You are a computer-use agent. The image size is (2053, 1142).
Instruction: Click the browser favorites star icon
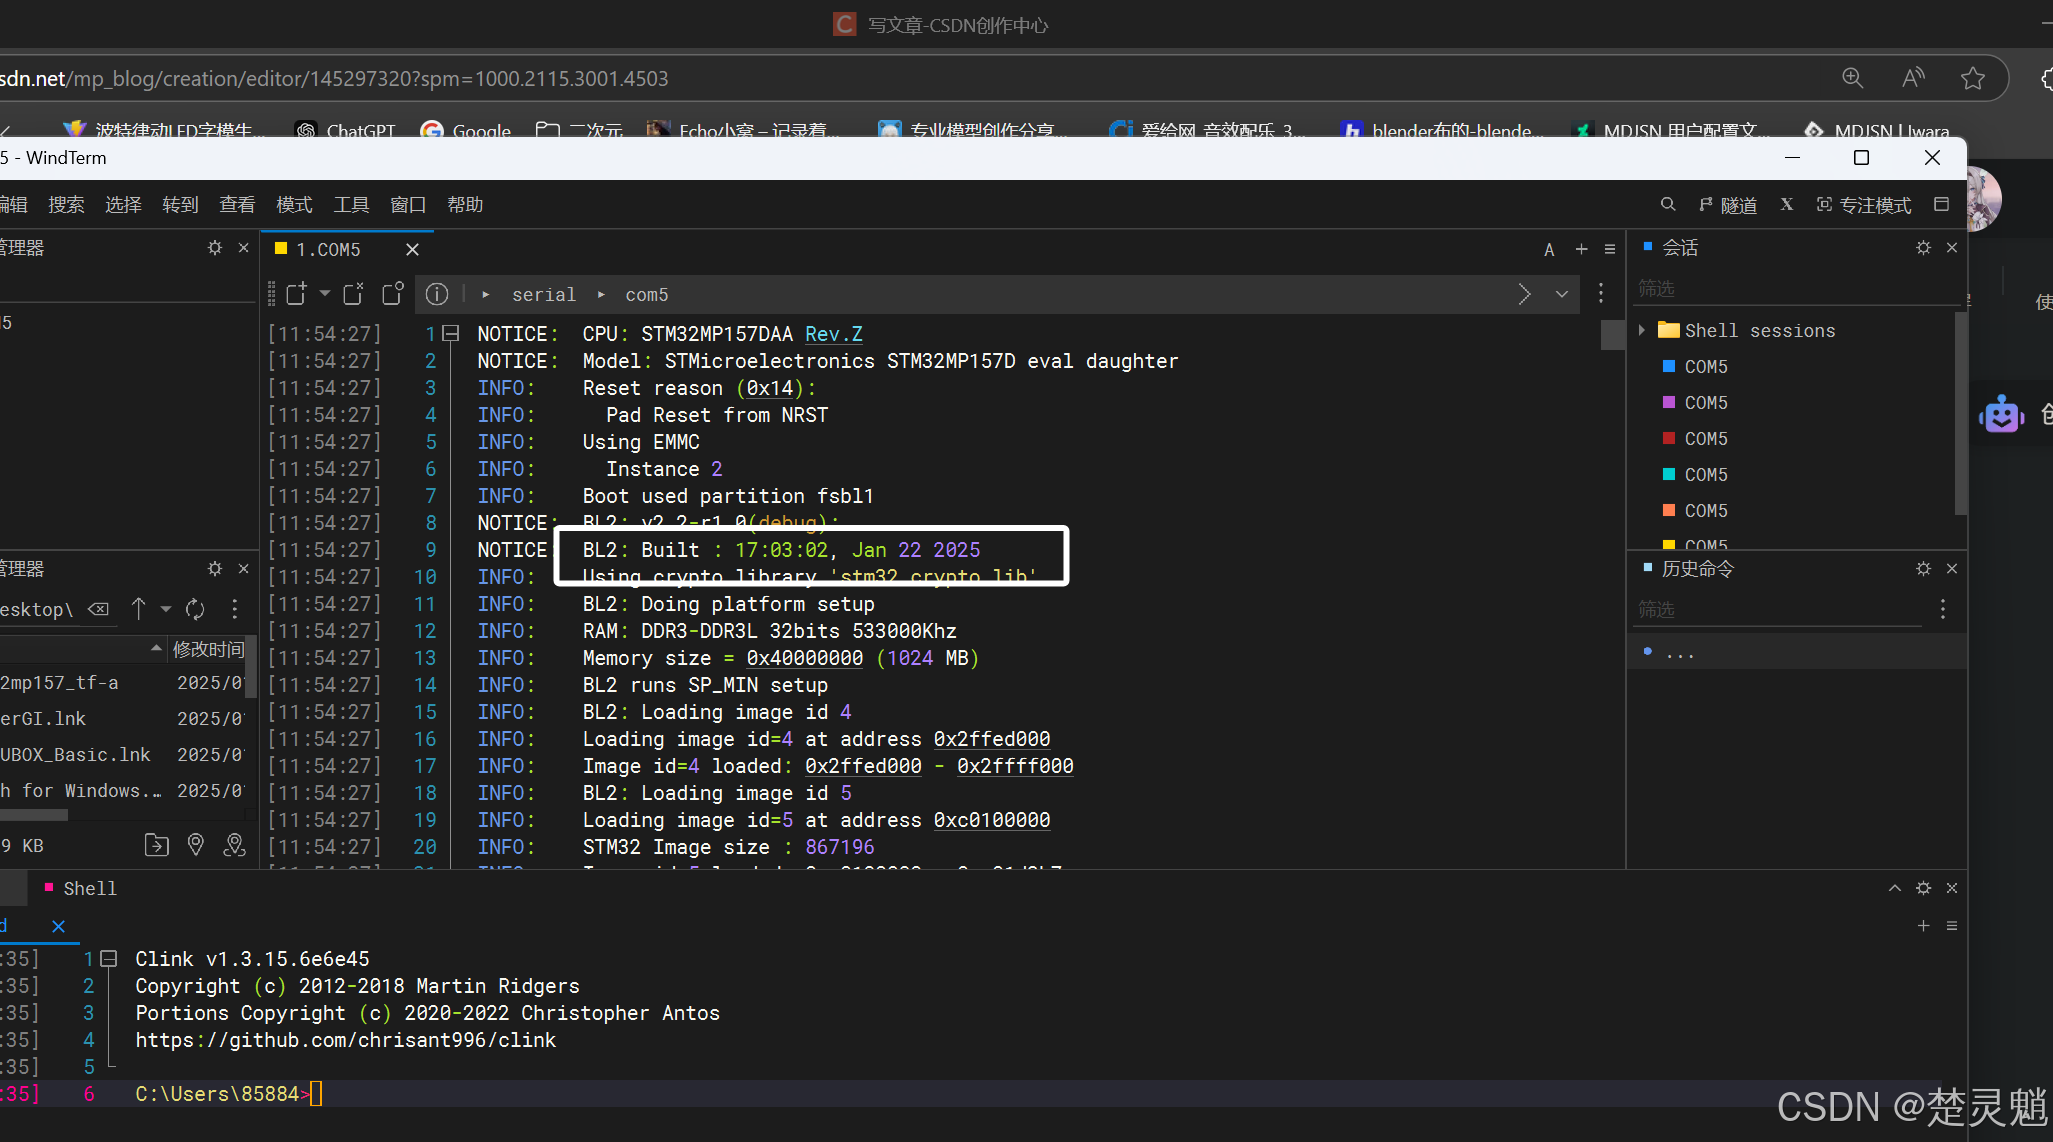click(x=1972, y=79)
